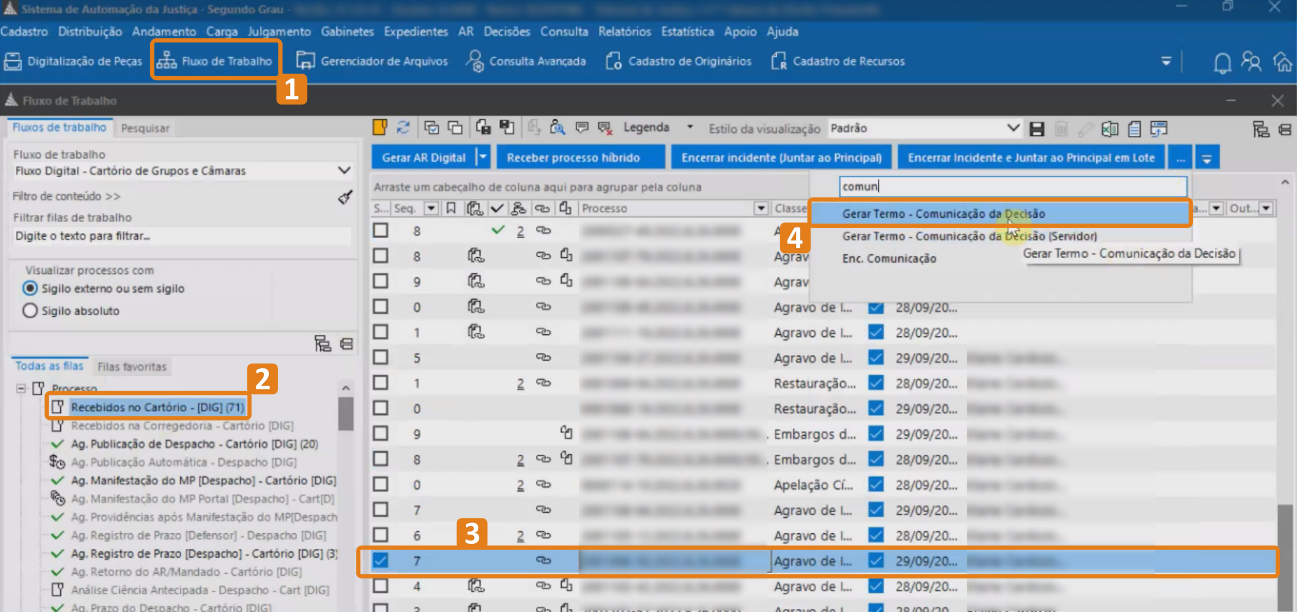Switch to Pesquisar tab
The width and height of the screenshot is (1297, 612).
coord(145,128)
